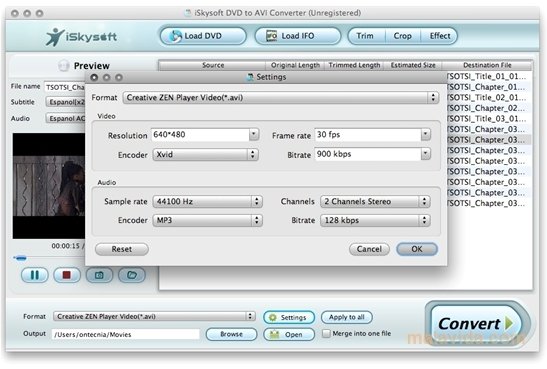The image size is (547, 369).
Task: Open the bottom Format dropdown in main window
Action: tap(154, 316)
